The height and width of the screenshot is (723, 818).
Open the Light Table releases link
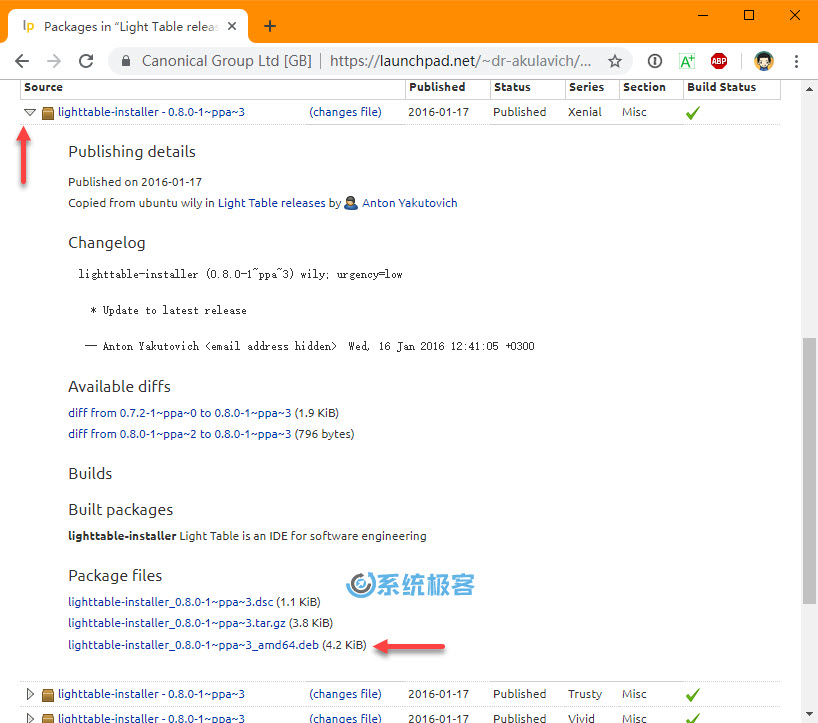[271, 203]
